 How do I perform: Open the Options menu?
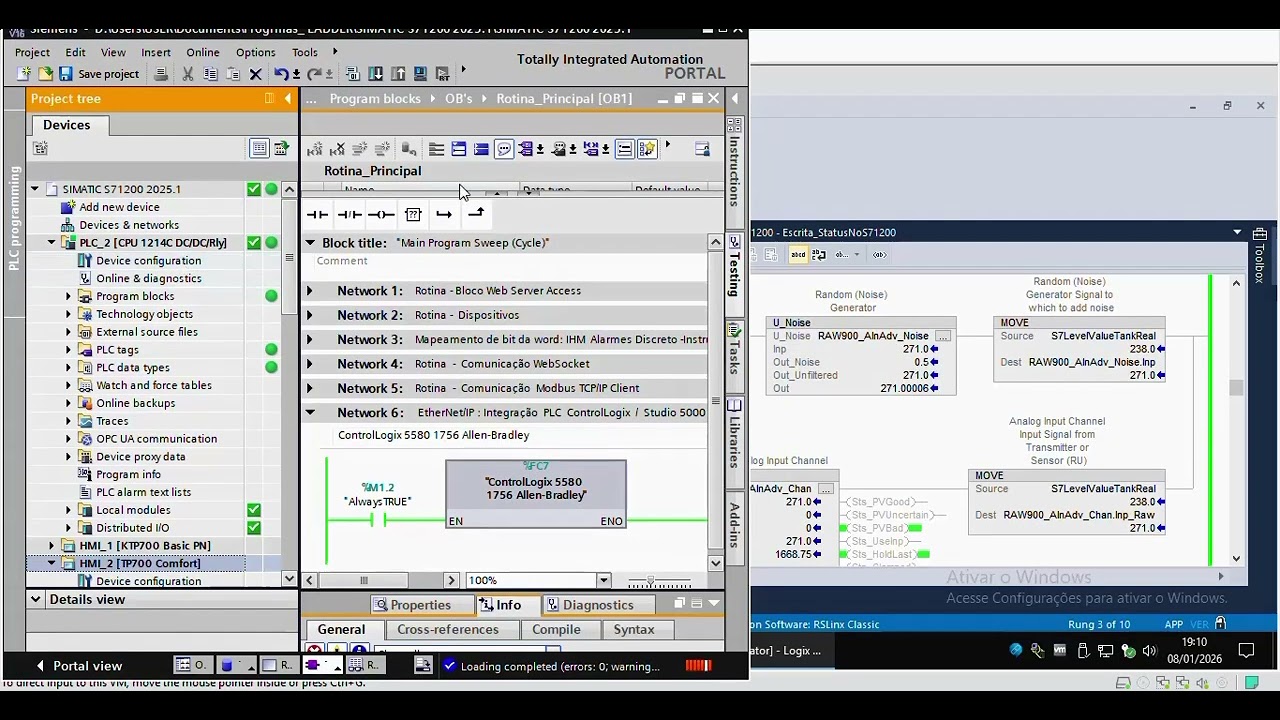point(255,52)
